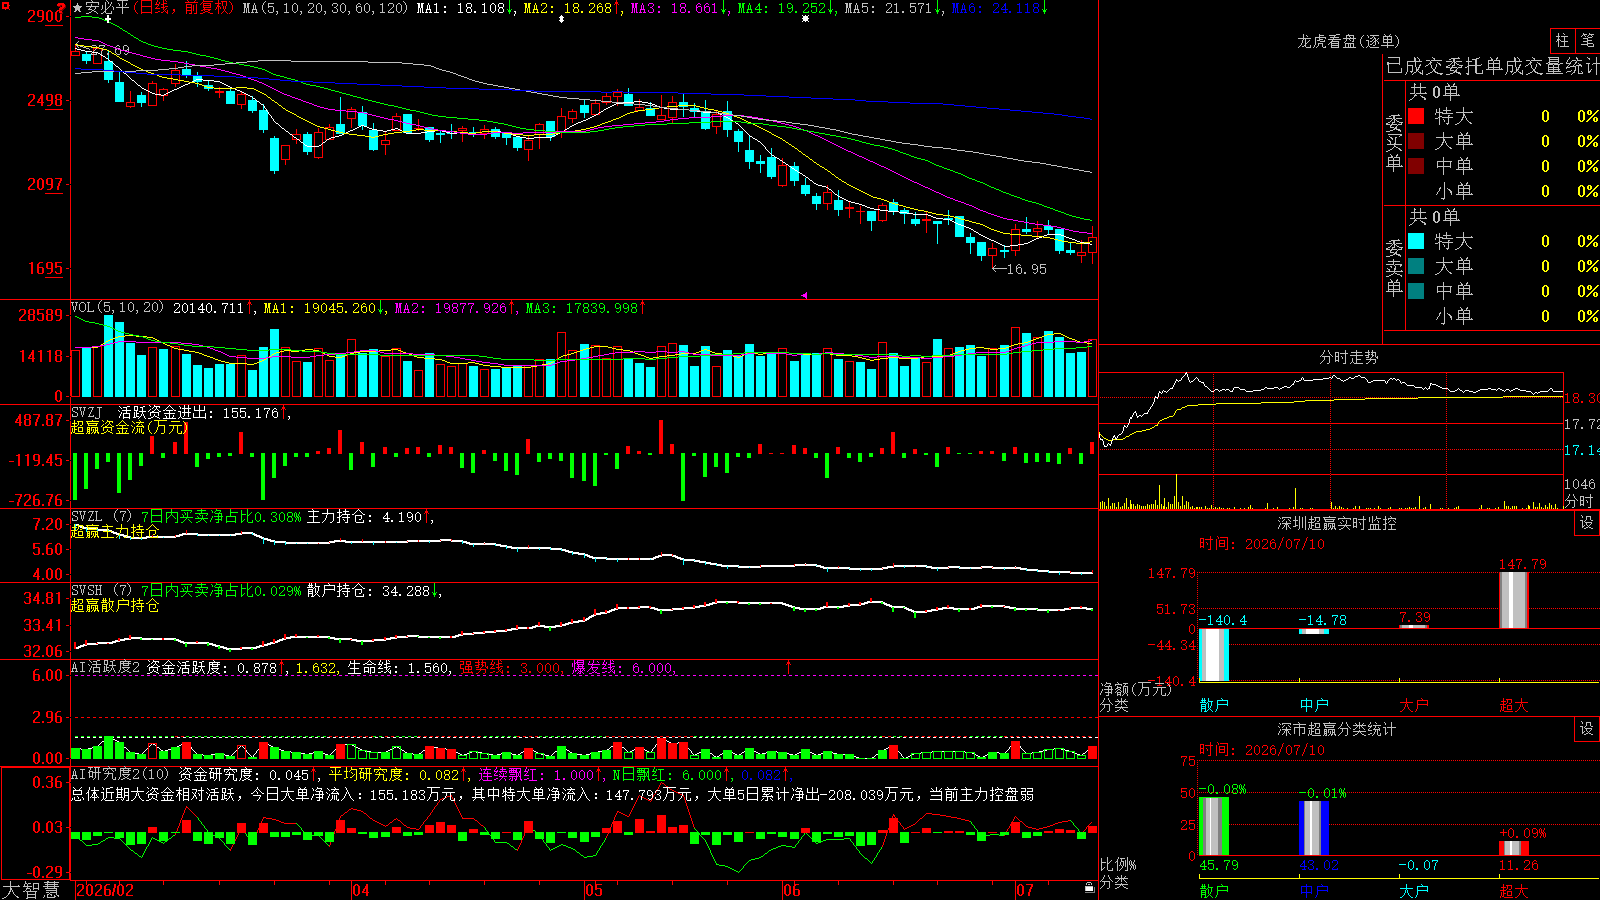Image resolution: width=1600 pixels, height=900 pixels.
Task: Click the red 特大 buy-order color swatch
Action: pos(1416,116)
